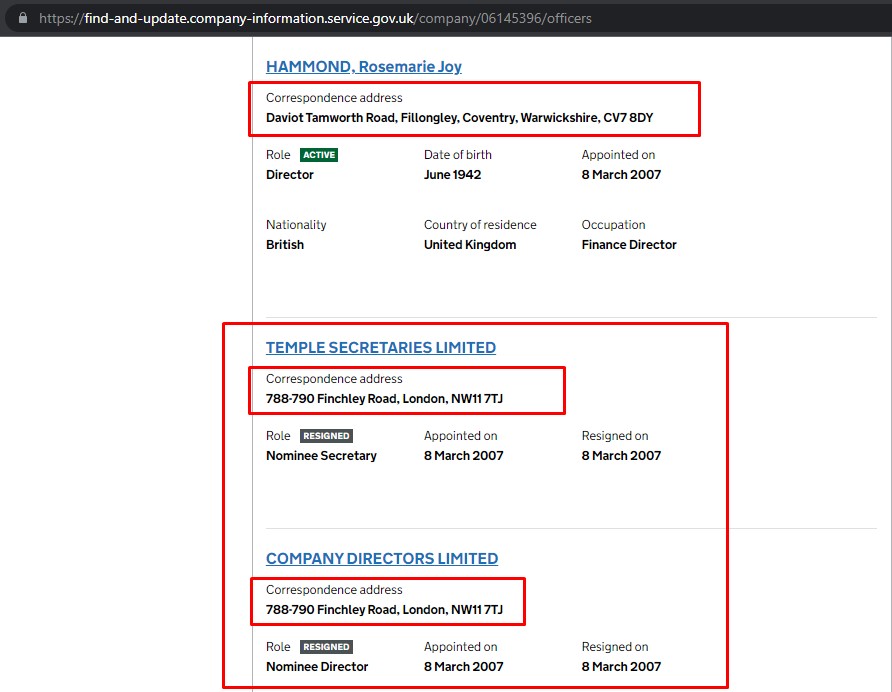Select the Daviot Tamworth Road address text
Image resolution: width=892 pixels, height=692 pixels.
pyautogui.click(x=459, y=118)
